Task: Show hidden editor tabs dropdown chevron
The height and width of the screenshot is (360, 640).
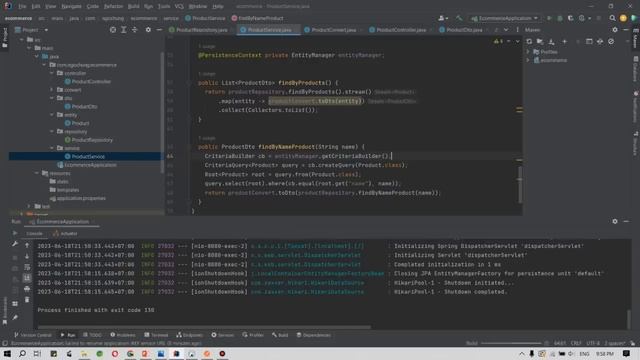Action: (506, 30)
